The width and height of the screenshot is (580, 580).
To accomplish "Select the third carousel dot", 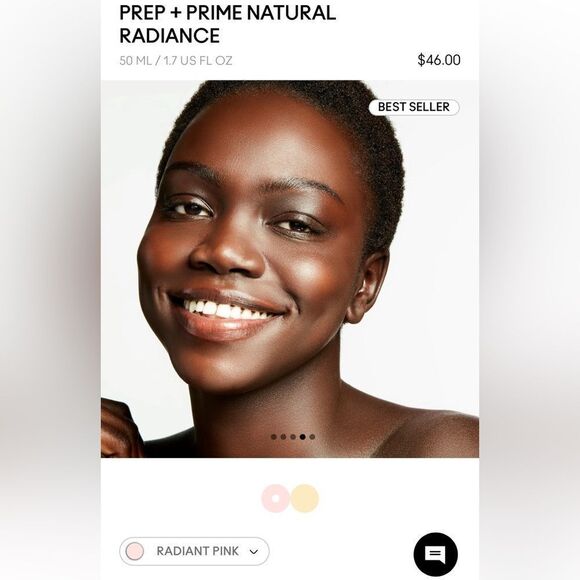I will (293, 437).
